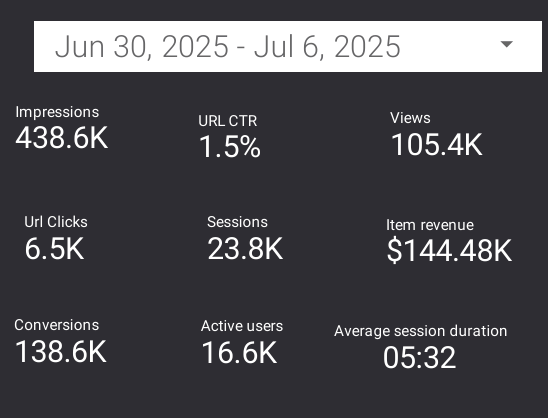548x418 pixels.
Task: Click the Jun 30 - Jul 6 date range field
Action: 288,46
